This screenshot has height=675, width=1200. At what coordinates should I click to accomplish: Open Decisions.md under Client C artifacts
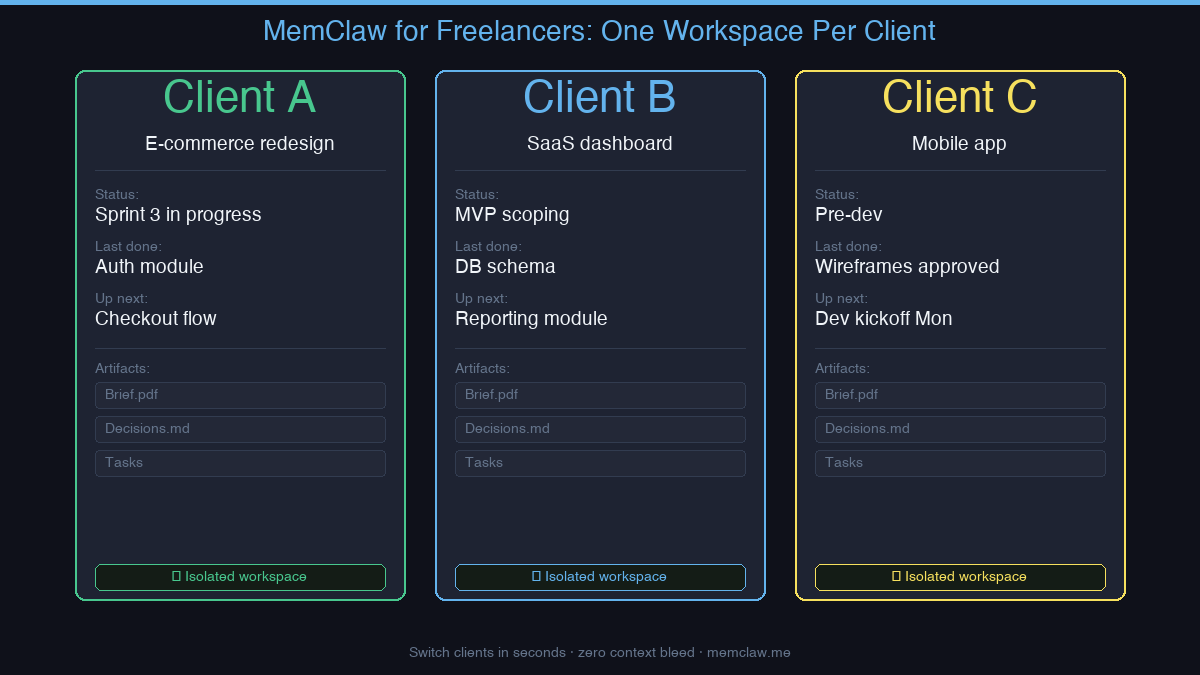pyautogui.click(x=960, y=429)
